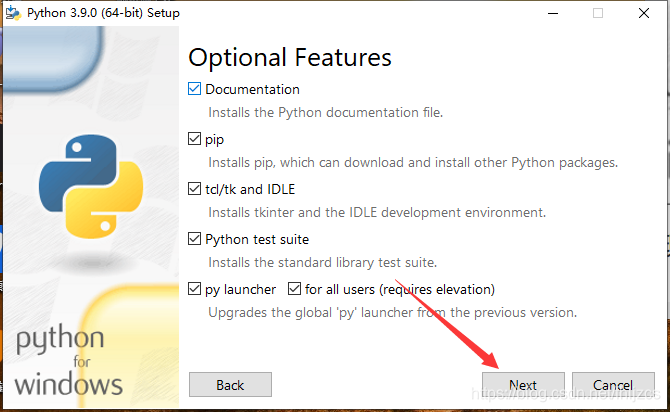This screenshot has width=670, height=412.
Task: Cancel the Python setup
Action: pos(613,385)
